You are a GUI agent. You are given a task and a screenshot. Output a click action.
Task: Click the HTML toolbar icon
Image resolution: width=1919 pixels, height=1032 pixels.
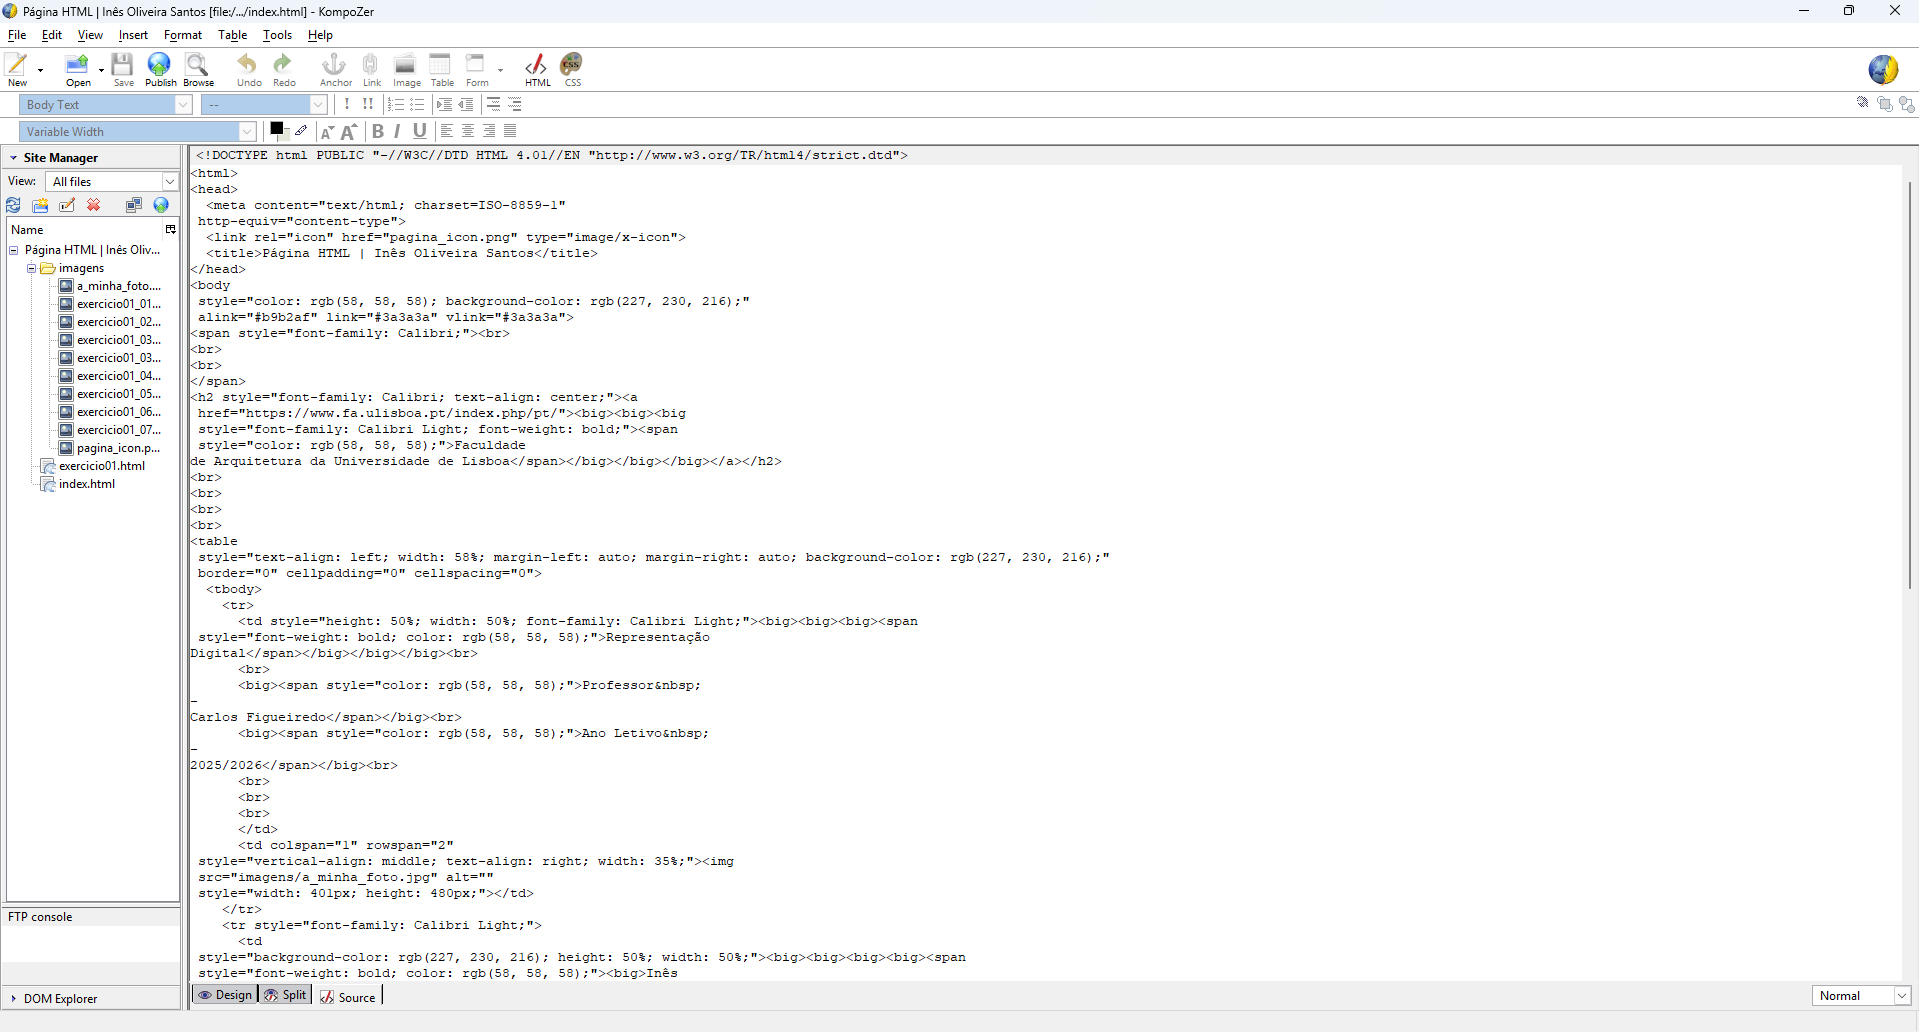pyautogui.click(x=537, y=68)
